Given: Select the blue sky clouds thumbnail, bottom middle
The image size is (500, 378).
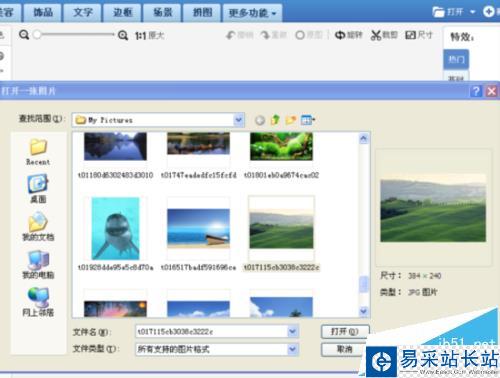Looking at the screenshot, I should [198, 309].
